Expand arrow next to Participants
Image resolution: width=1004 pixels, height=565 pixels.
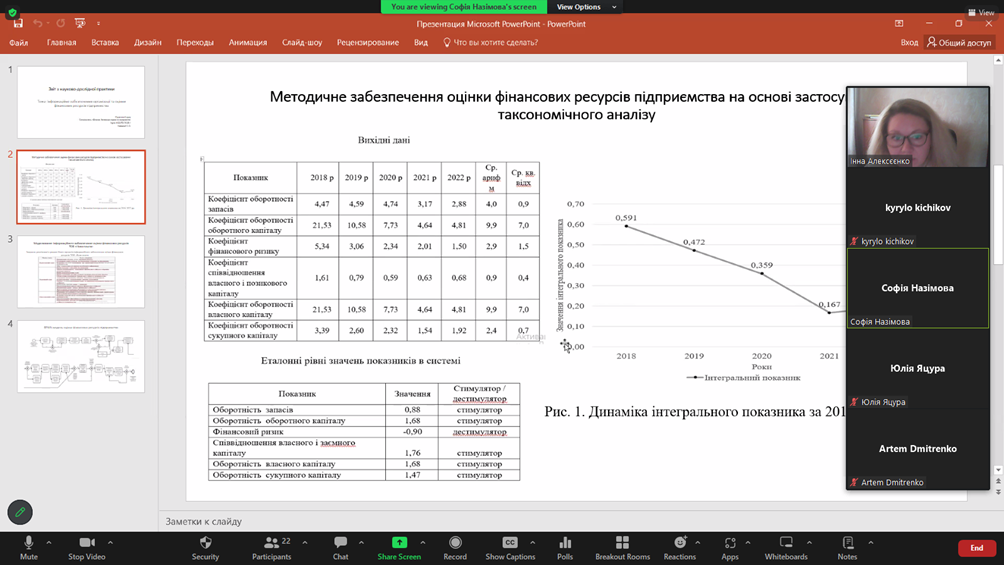click(305, 543)
